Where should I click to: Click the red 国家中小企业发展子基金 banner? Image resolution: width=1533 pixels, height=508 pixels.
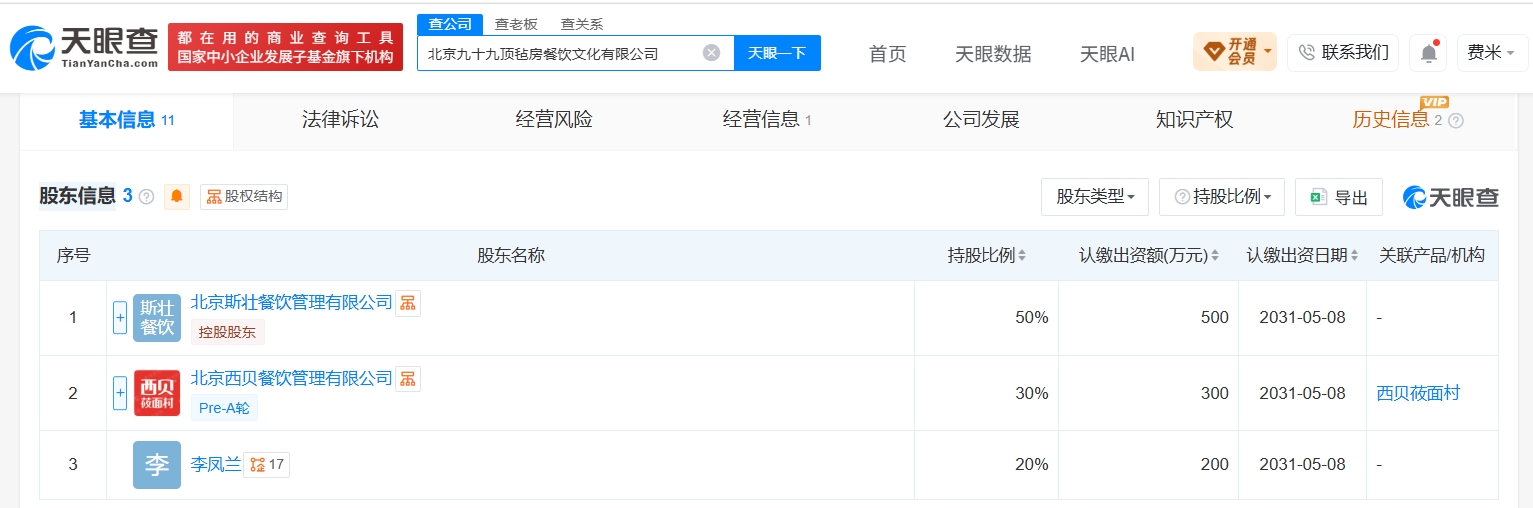[285, 47]
